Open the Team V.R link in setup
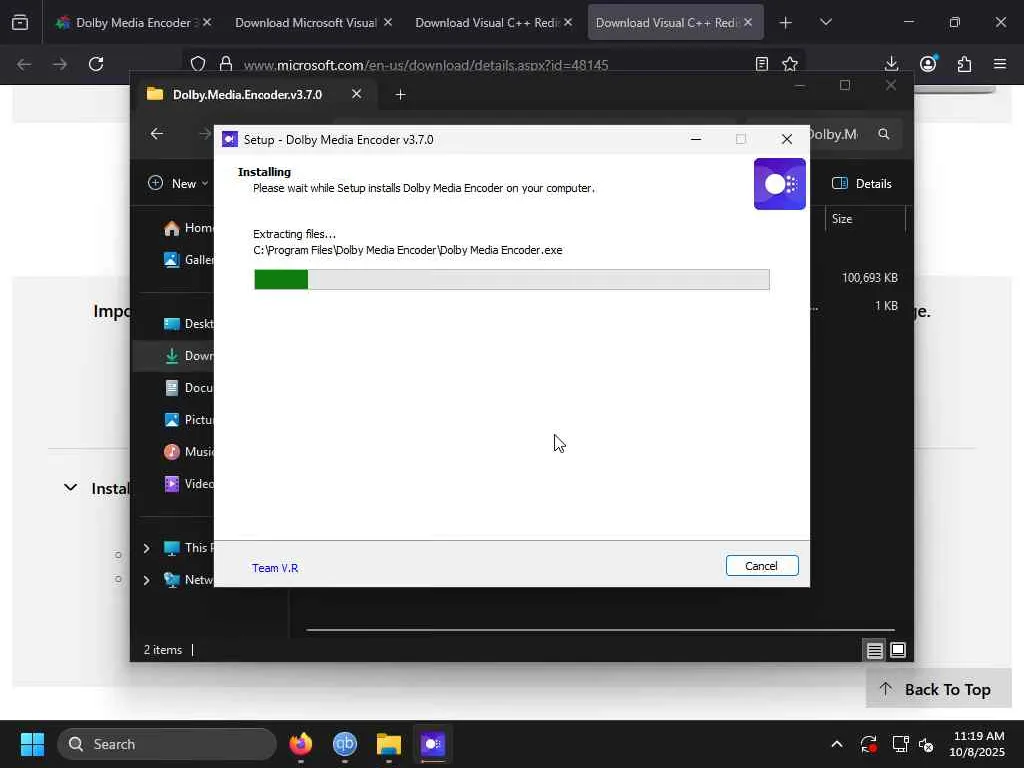This screenshot has height=768, width=1024. tap(275, 568)
